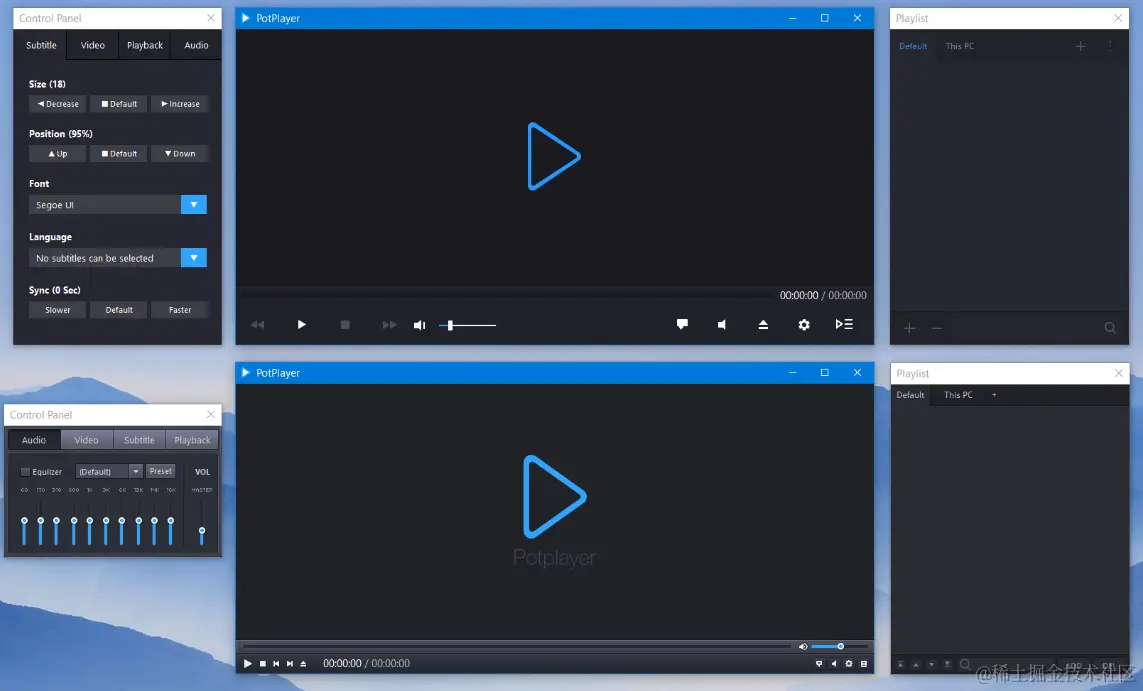Viewport: 1143px width, 691px height.
Task: Click the seek bar in bottom PotPlayer window
Action: tap(516, 647)
